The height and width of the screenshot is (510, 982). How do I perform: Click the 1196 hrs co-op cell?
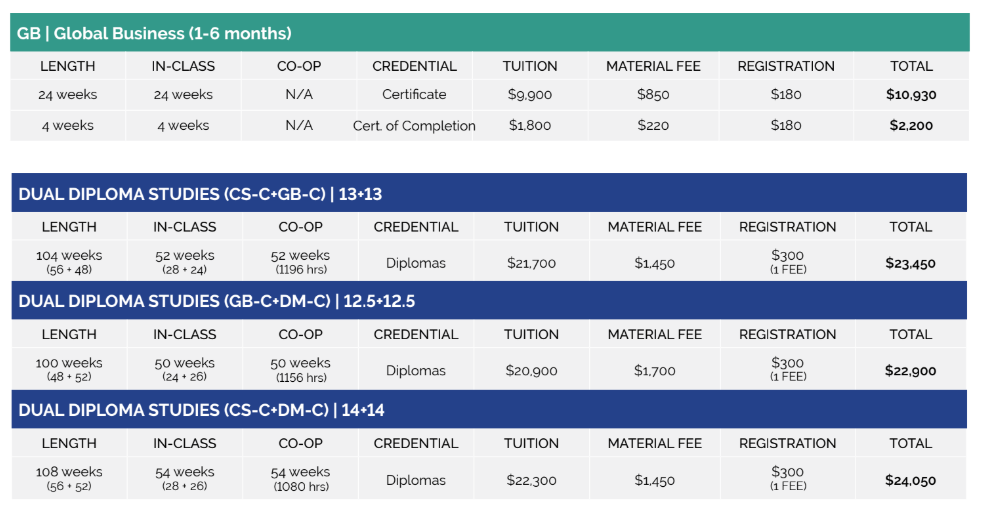(x=300, y=270)
